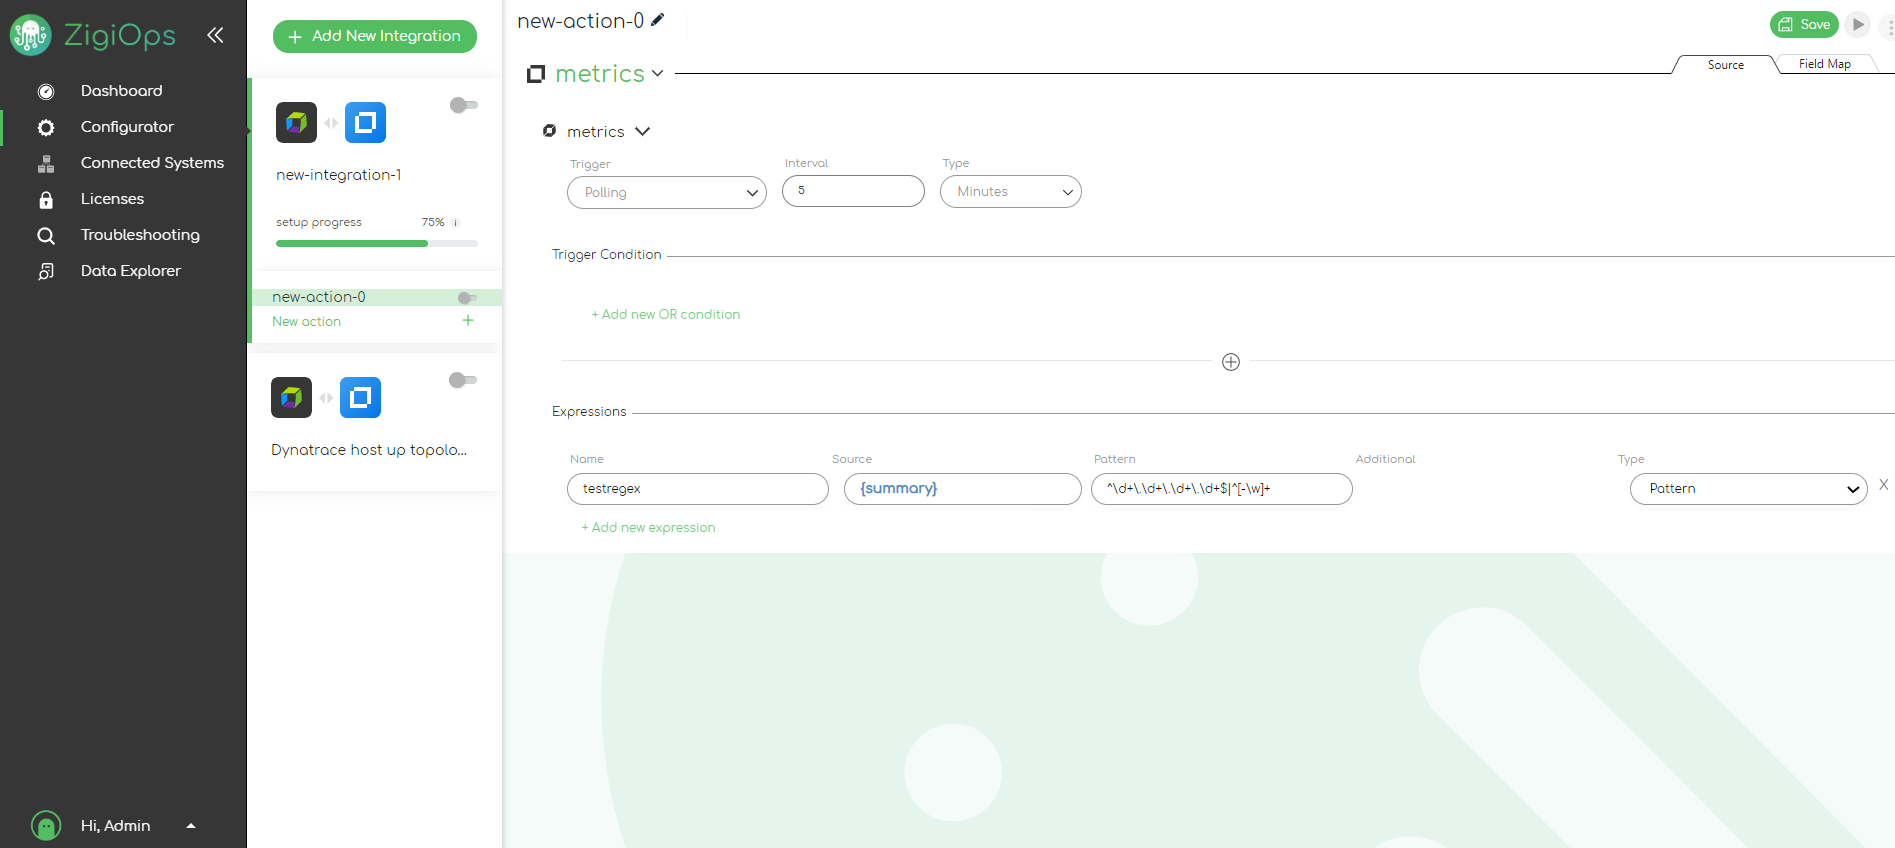This screenshot has width=1895, height=848.
Task: Click the blue square system icon in new-integration-1
Action: click(x=365, y=123)
